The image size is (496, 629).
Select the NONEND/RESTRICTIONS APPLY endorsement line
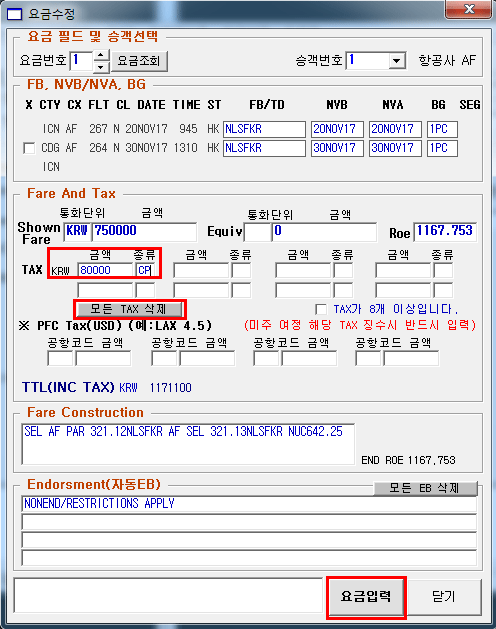249,504
